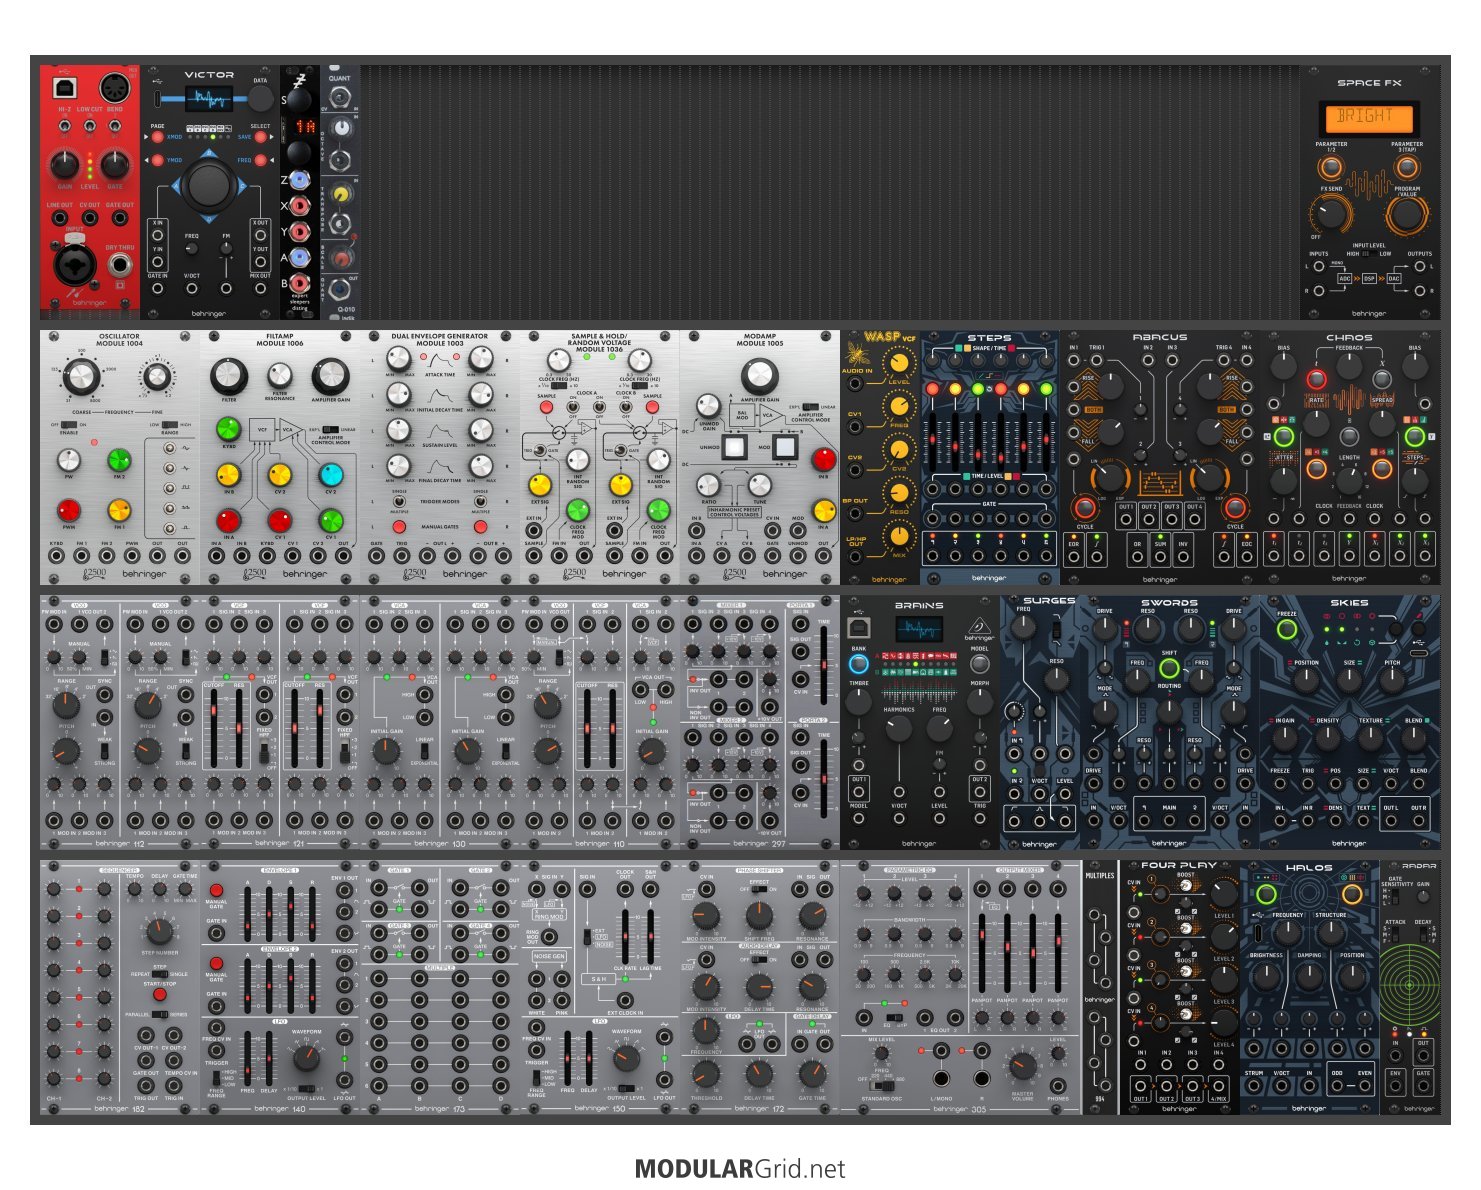Toggle Oscillator 1004 ENABLE off/on switch
The image size is (1481, 1190).
click(68, 424)
